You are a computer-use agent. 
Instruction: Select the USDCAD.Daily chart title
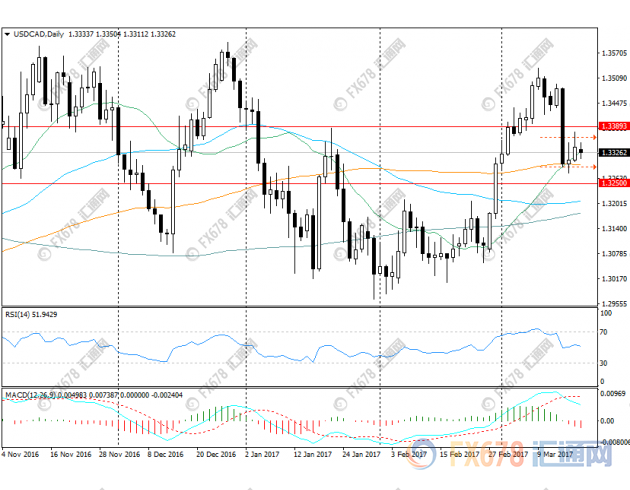pos(39,35)
